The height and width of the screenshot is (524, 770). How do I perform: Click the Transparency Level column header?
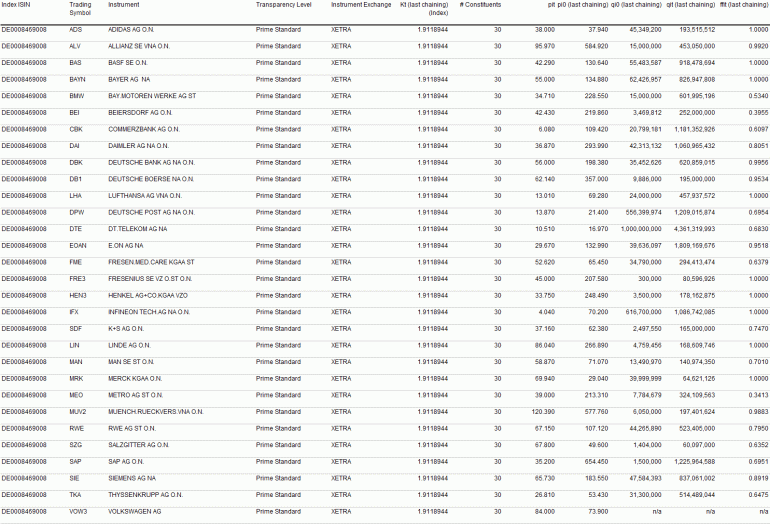pos(283,5)
